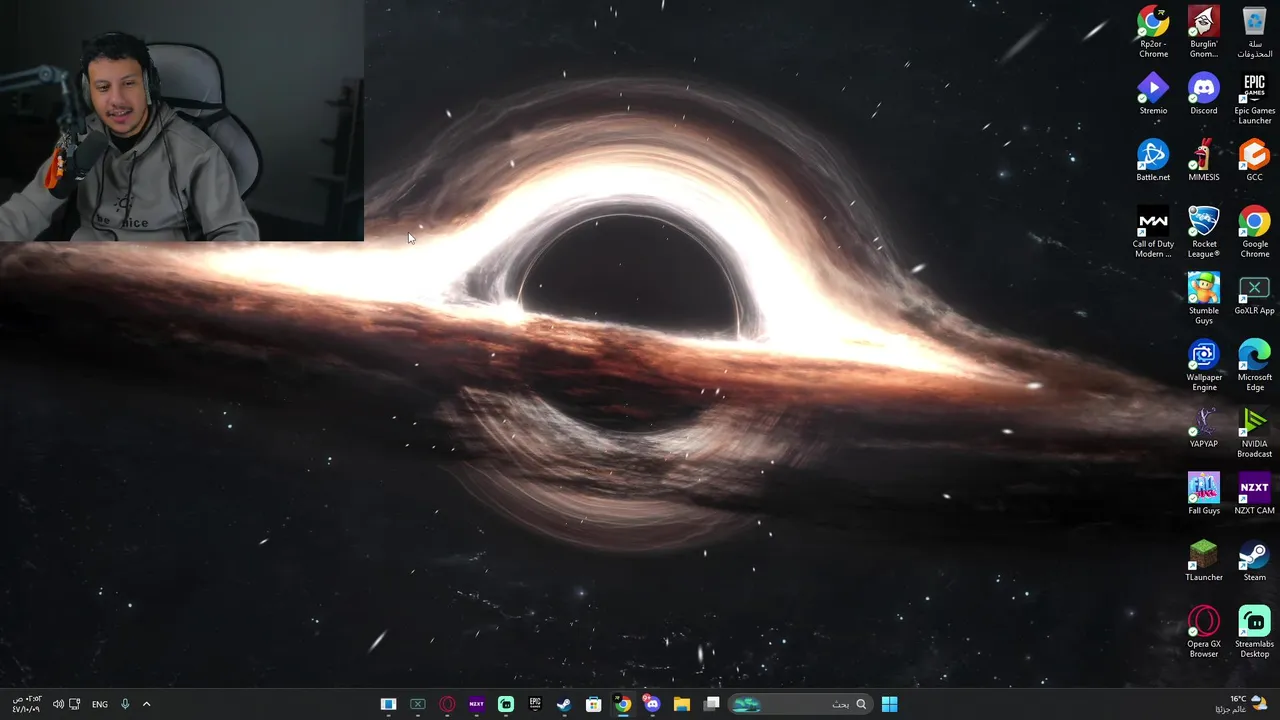Select the Fall Guys desktop icon

tap(1204, 494)
